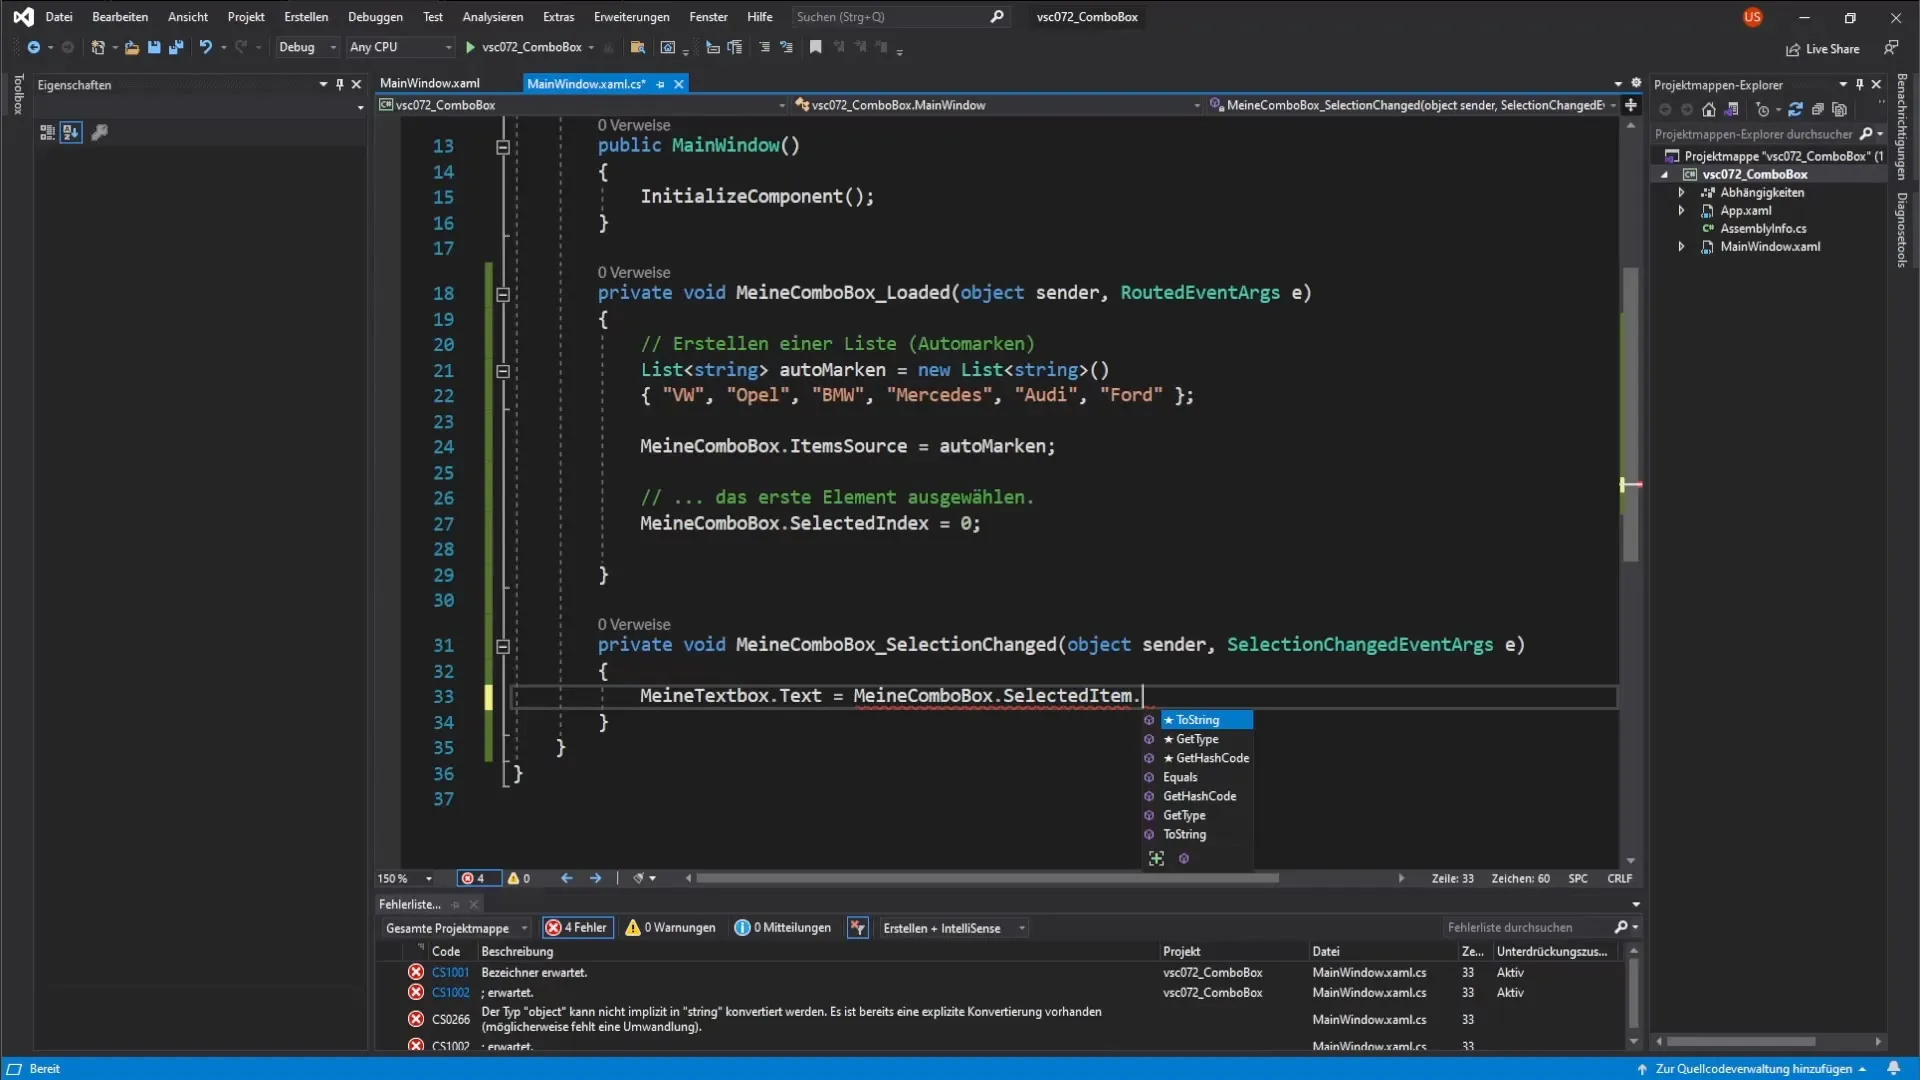Click the editor horizontal scrollbar thumb
1920x1080 pixels.
987,879
